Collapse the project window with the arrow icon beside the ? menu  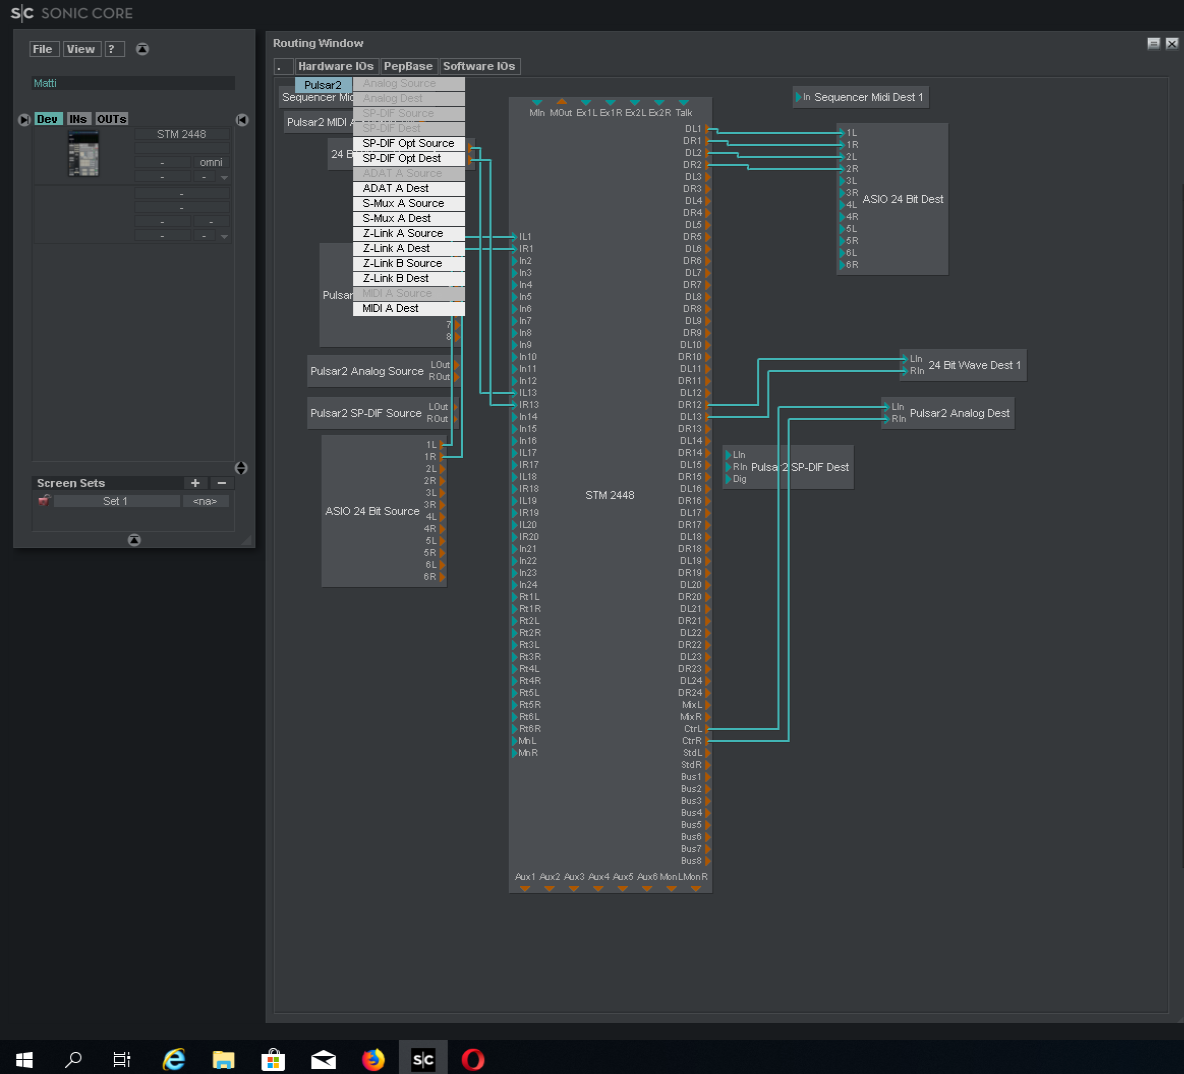tap(142, 49)
